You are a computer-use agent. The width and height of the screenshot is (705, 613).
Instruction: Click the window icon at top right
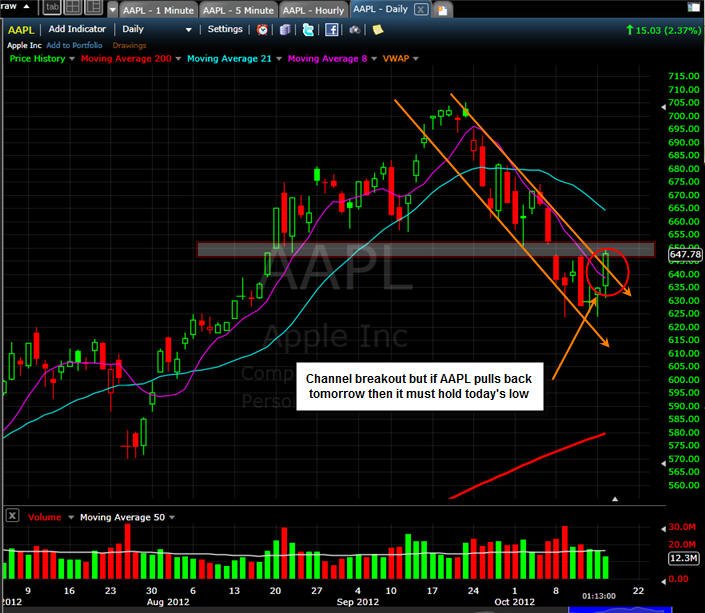click(x=693, y=7)
